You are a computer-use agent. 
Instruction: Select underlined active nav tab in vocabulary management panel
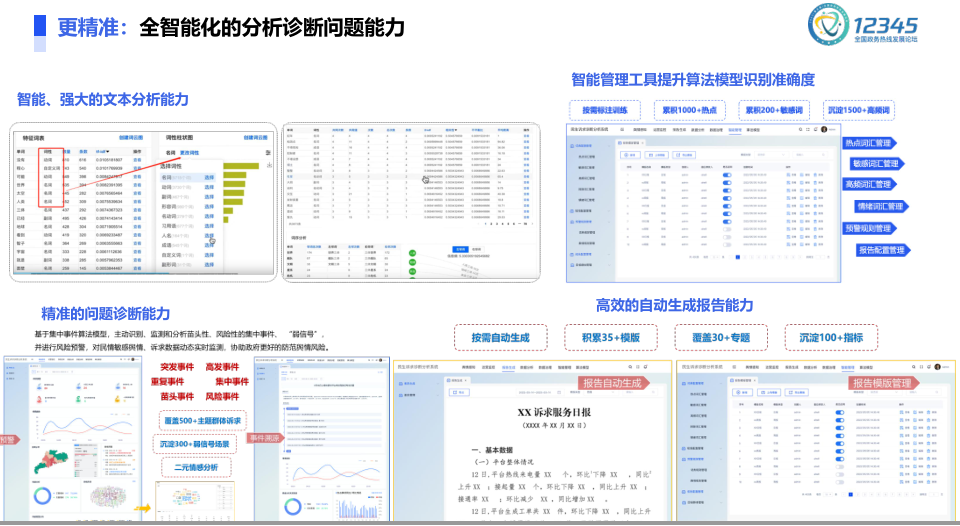point(735,130)
